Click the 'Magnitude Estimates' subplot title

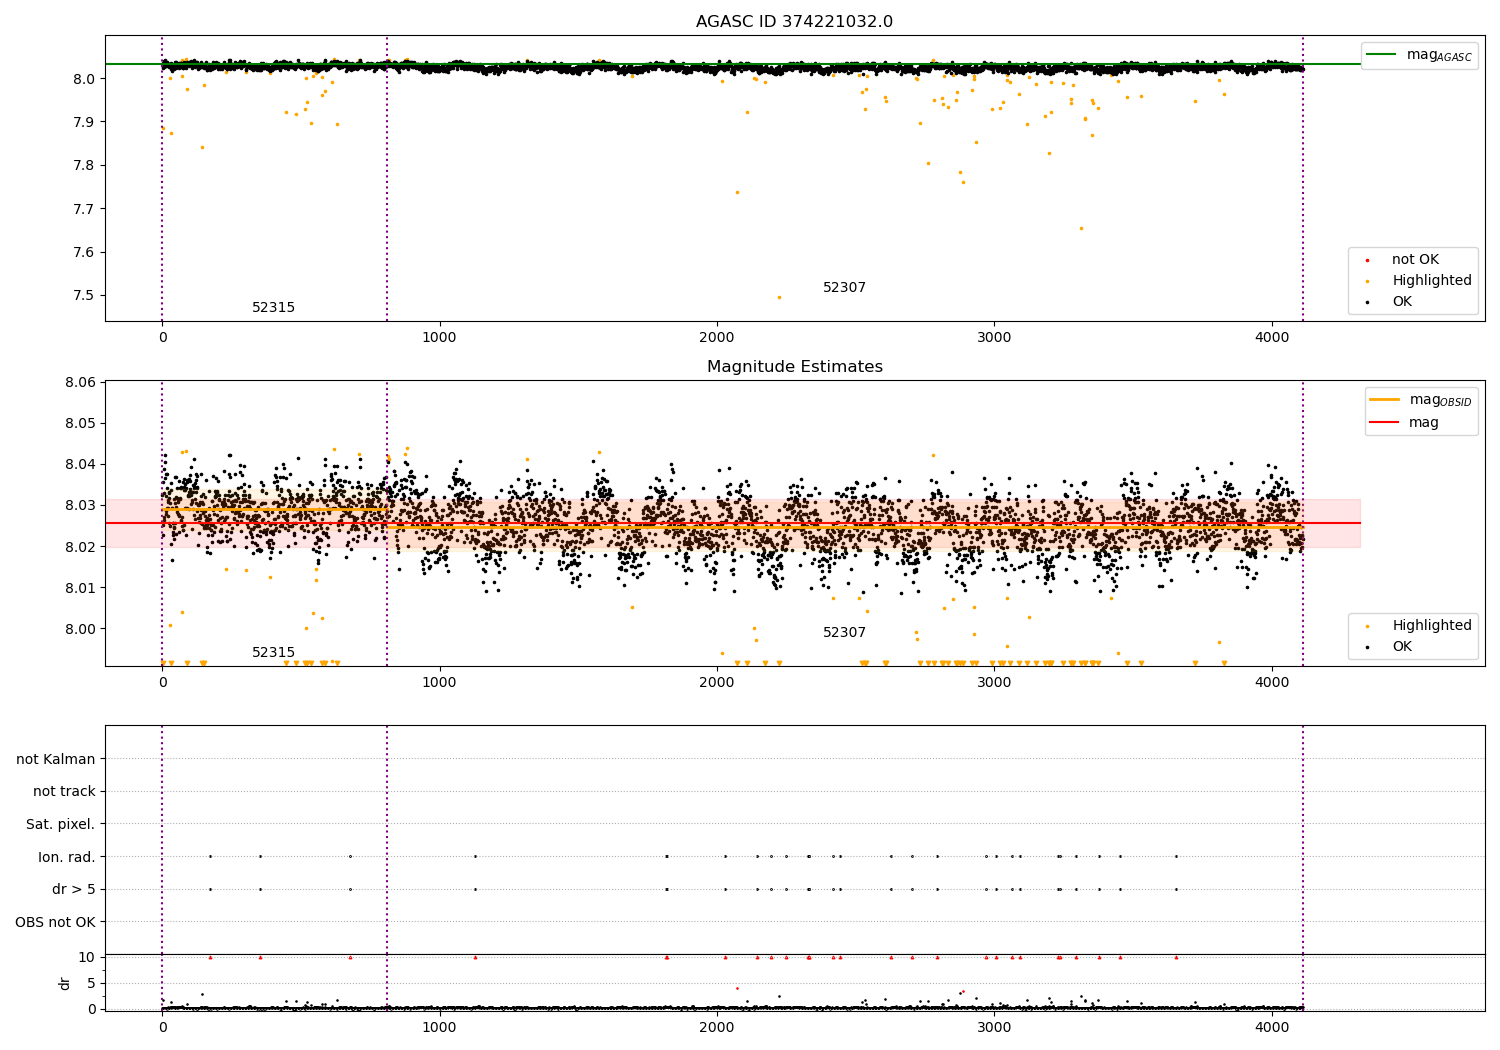coord(794,367)
